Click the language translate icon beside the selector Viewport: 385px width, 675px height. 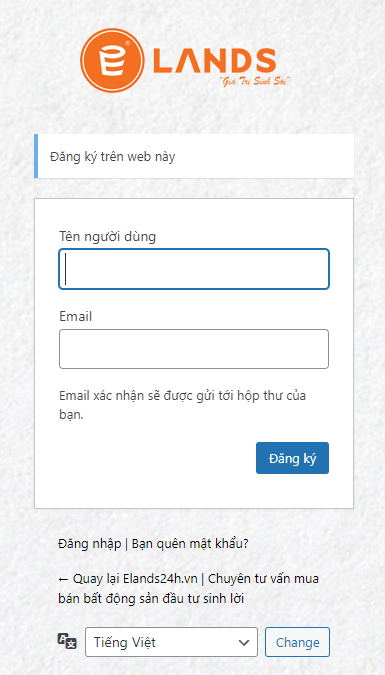coord(67,641)
